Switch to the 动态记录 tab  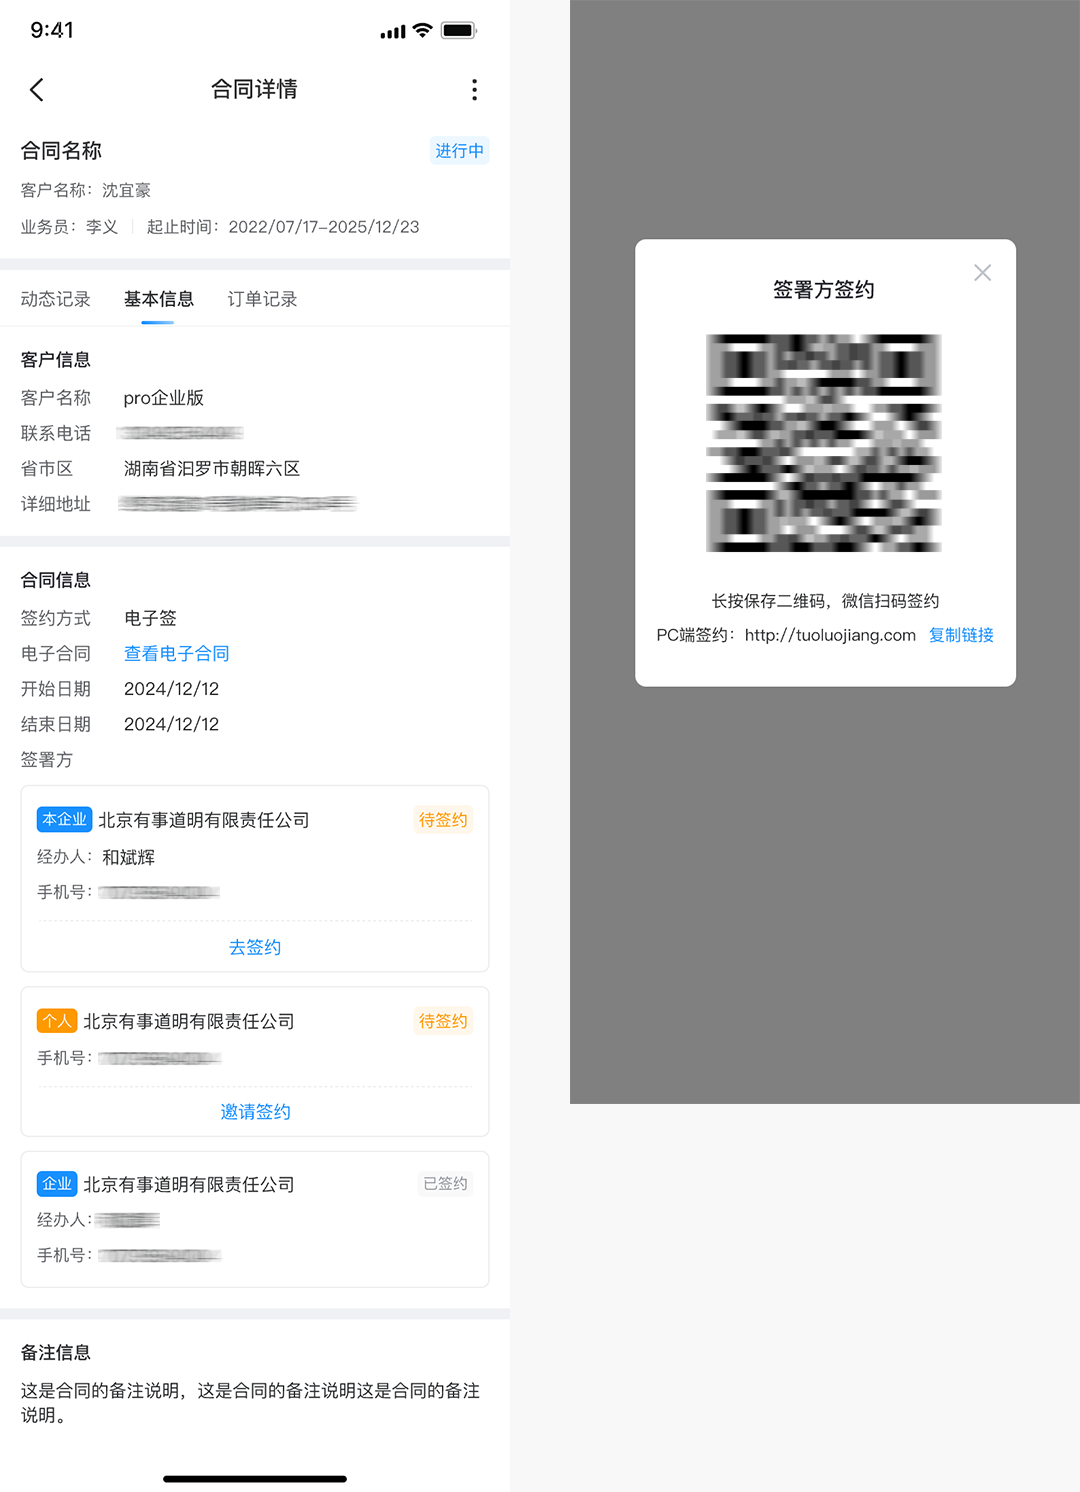click(x=56, y=299)
